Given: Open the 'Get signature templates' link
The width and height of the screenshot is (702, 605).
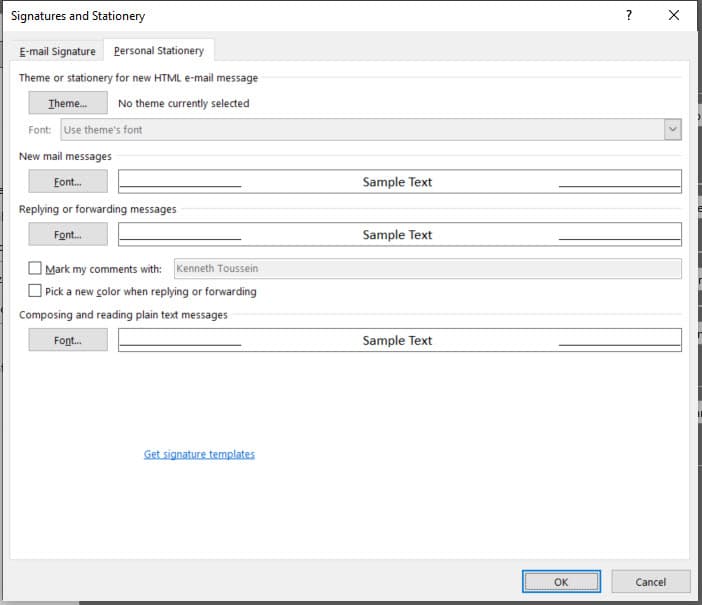Looking at the screenshot, I should pos(199,454).
